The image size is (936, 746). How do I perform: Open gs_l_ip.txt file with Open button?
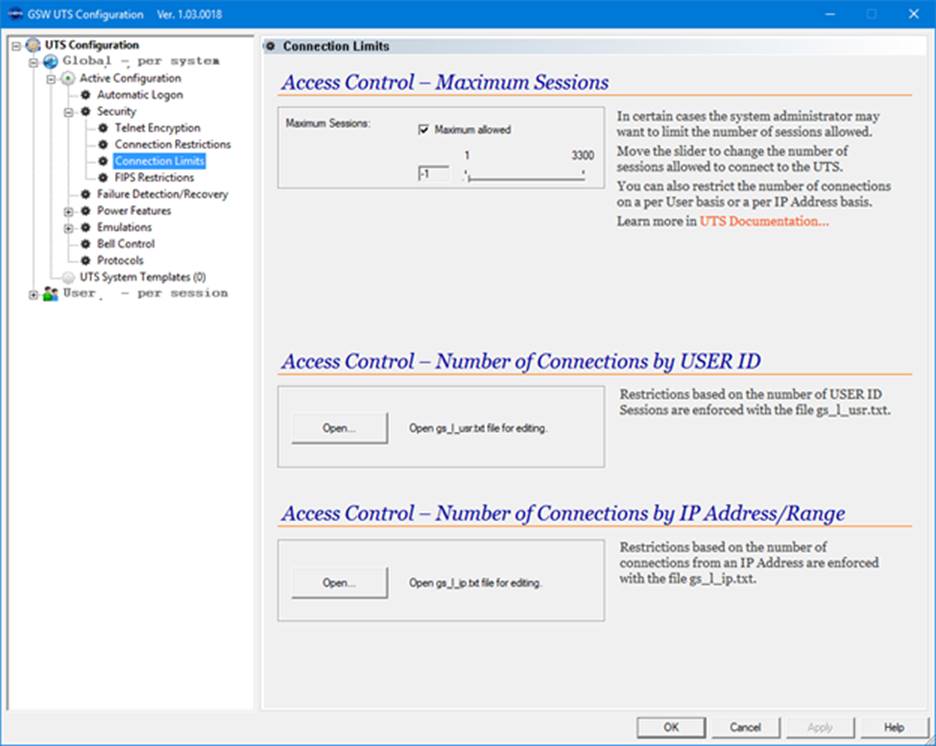(339, 582)
